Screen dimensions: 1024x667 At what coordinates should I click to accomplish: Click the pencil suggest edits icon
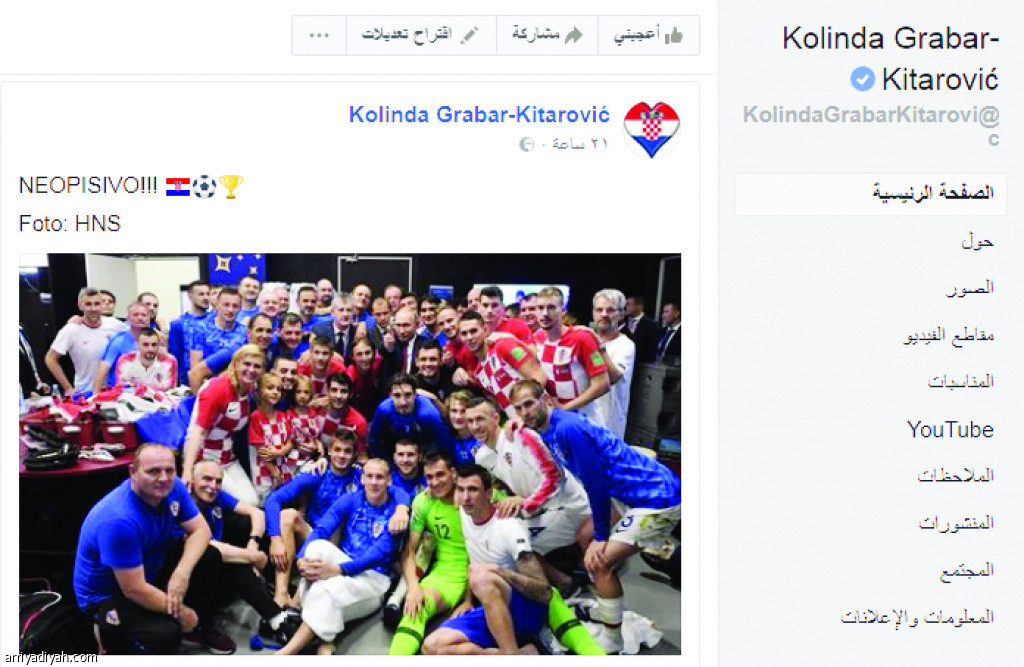point(469,35)
